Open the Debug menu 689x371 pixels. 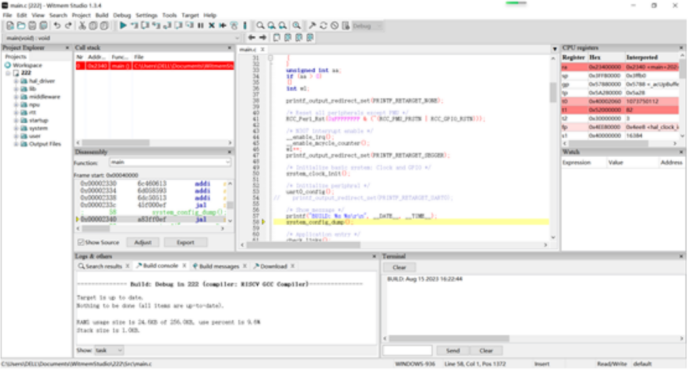point(122,15)
